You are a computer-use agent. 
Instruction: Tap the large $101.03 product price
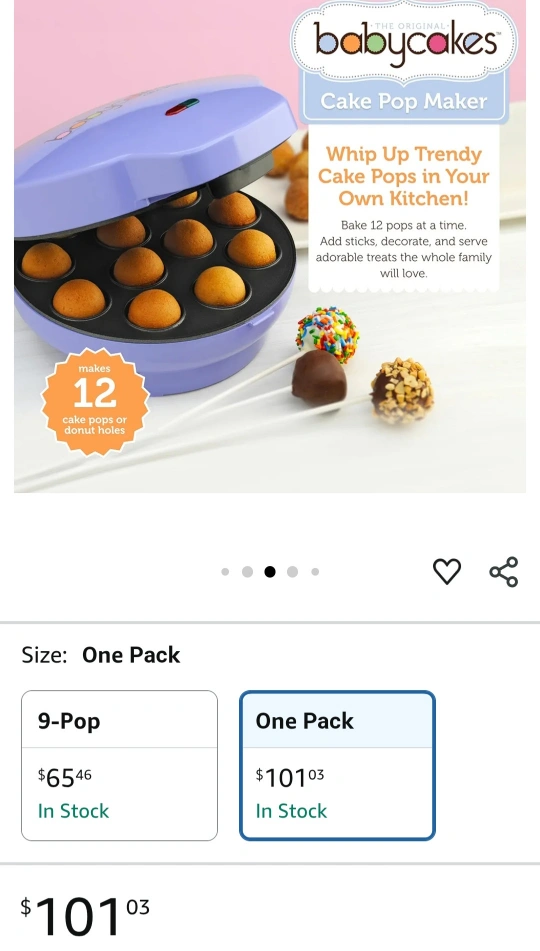(x=85, y=916)
